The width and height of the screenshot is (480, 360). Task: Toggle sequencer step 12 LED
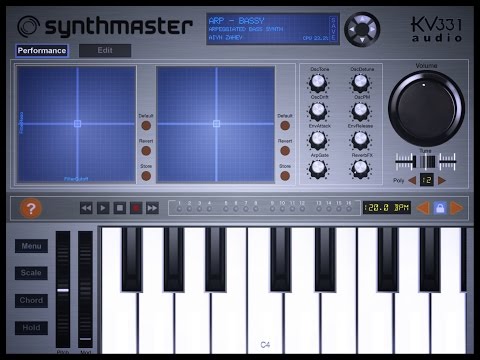[x=302, y=209]
